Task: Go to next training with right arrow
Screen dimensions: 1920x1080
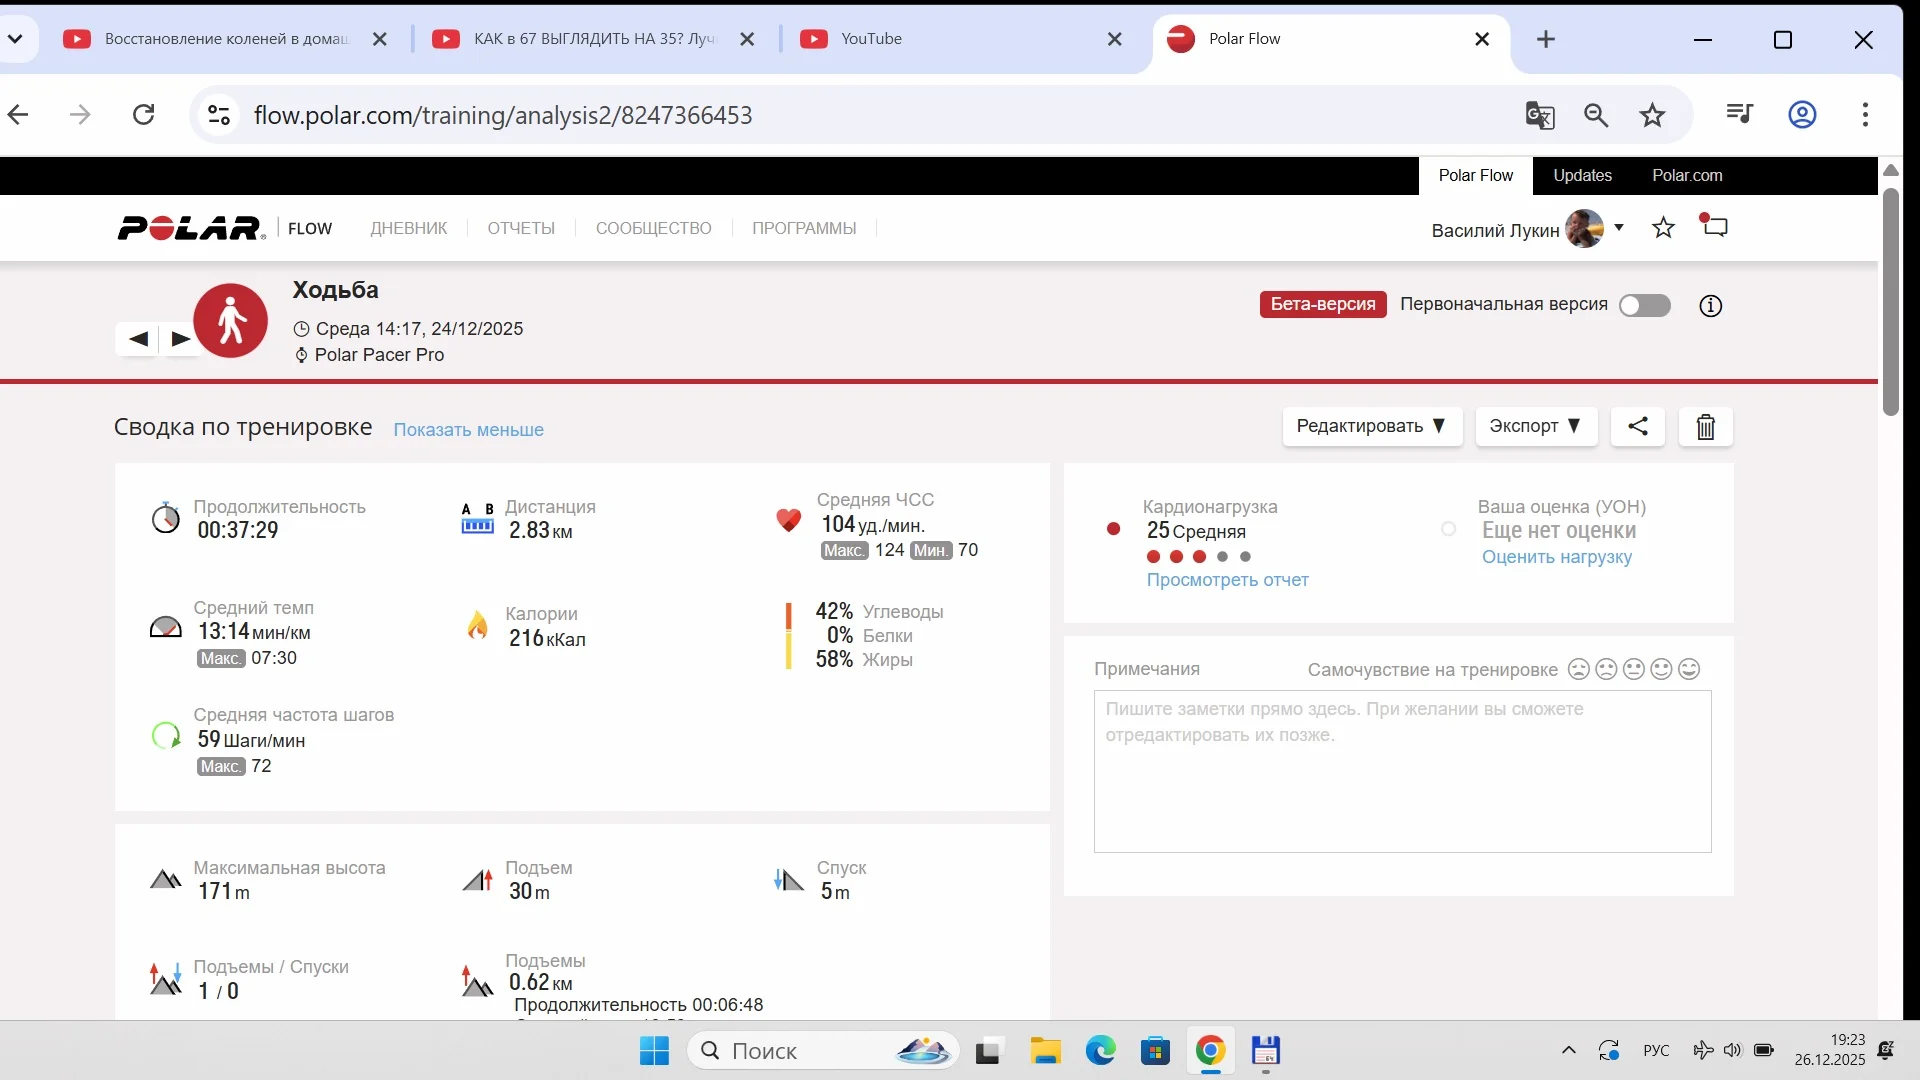Action: pos(181,339)
